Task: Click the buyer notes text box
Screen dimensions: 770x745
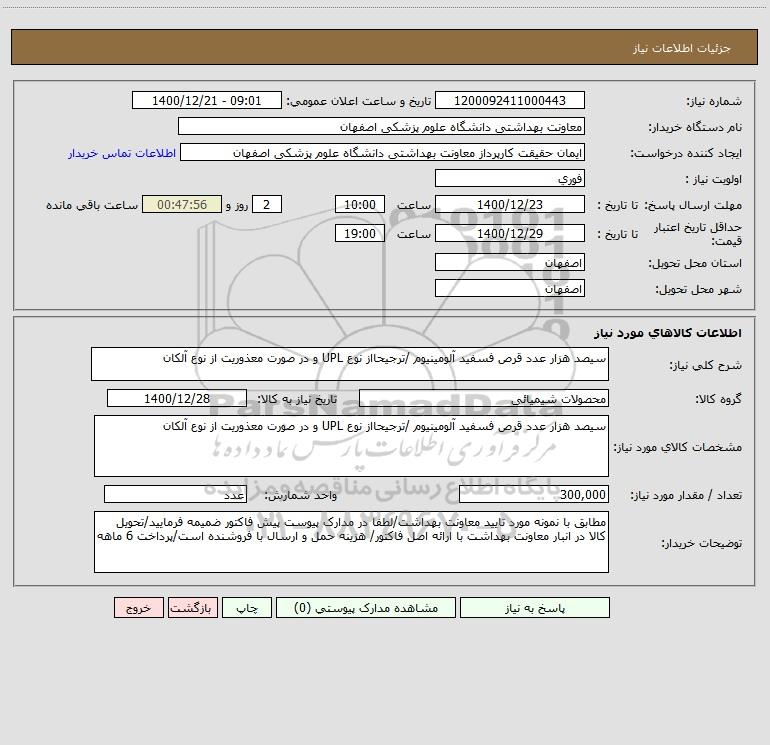Action: tap(351, 542)
